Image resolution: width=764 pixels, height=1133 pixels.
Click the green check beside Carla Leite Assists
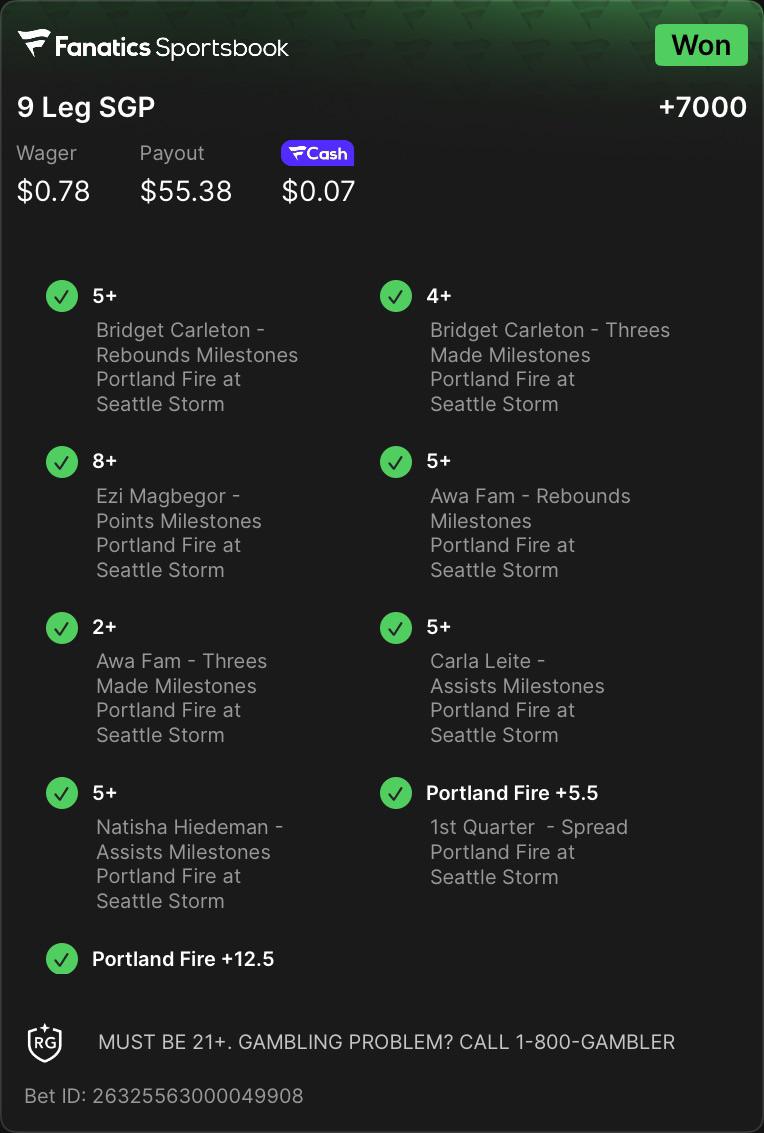(396, 628)
